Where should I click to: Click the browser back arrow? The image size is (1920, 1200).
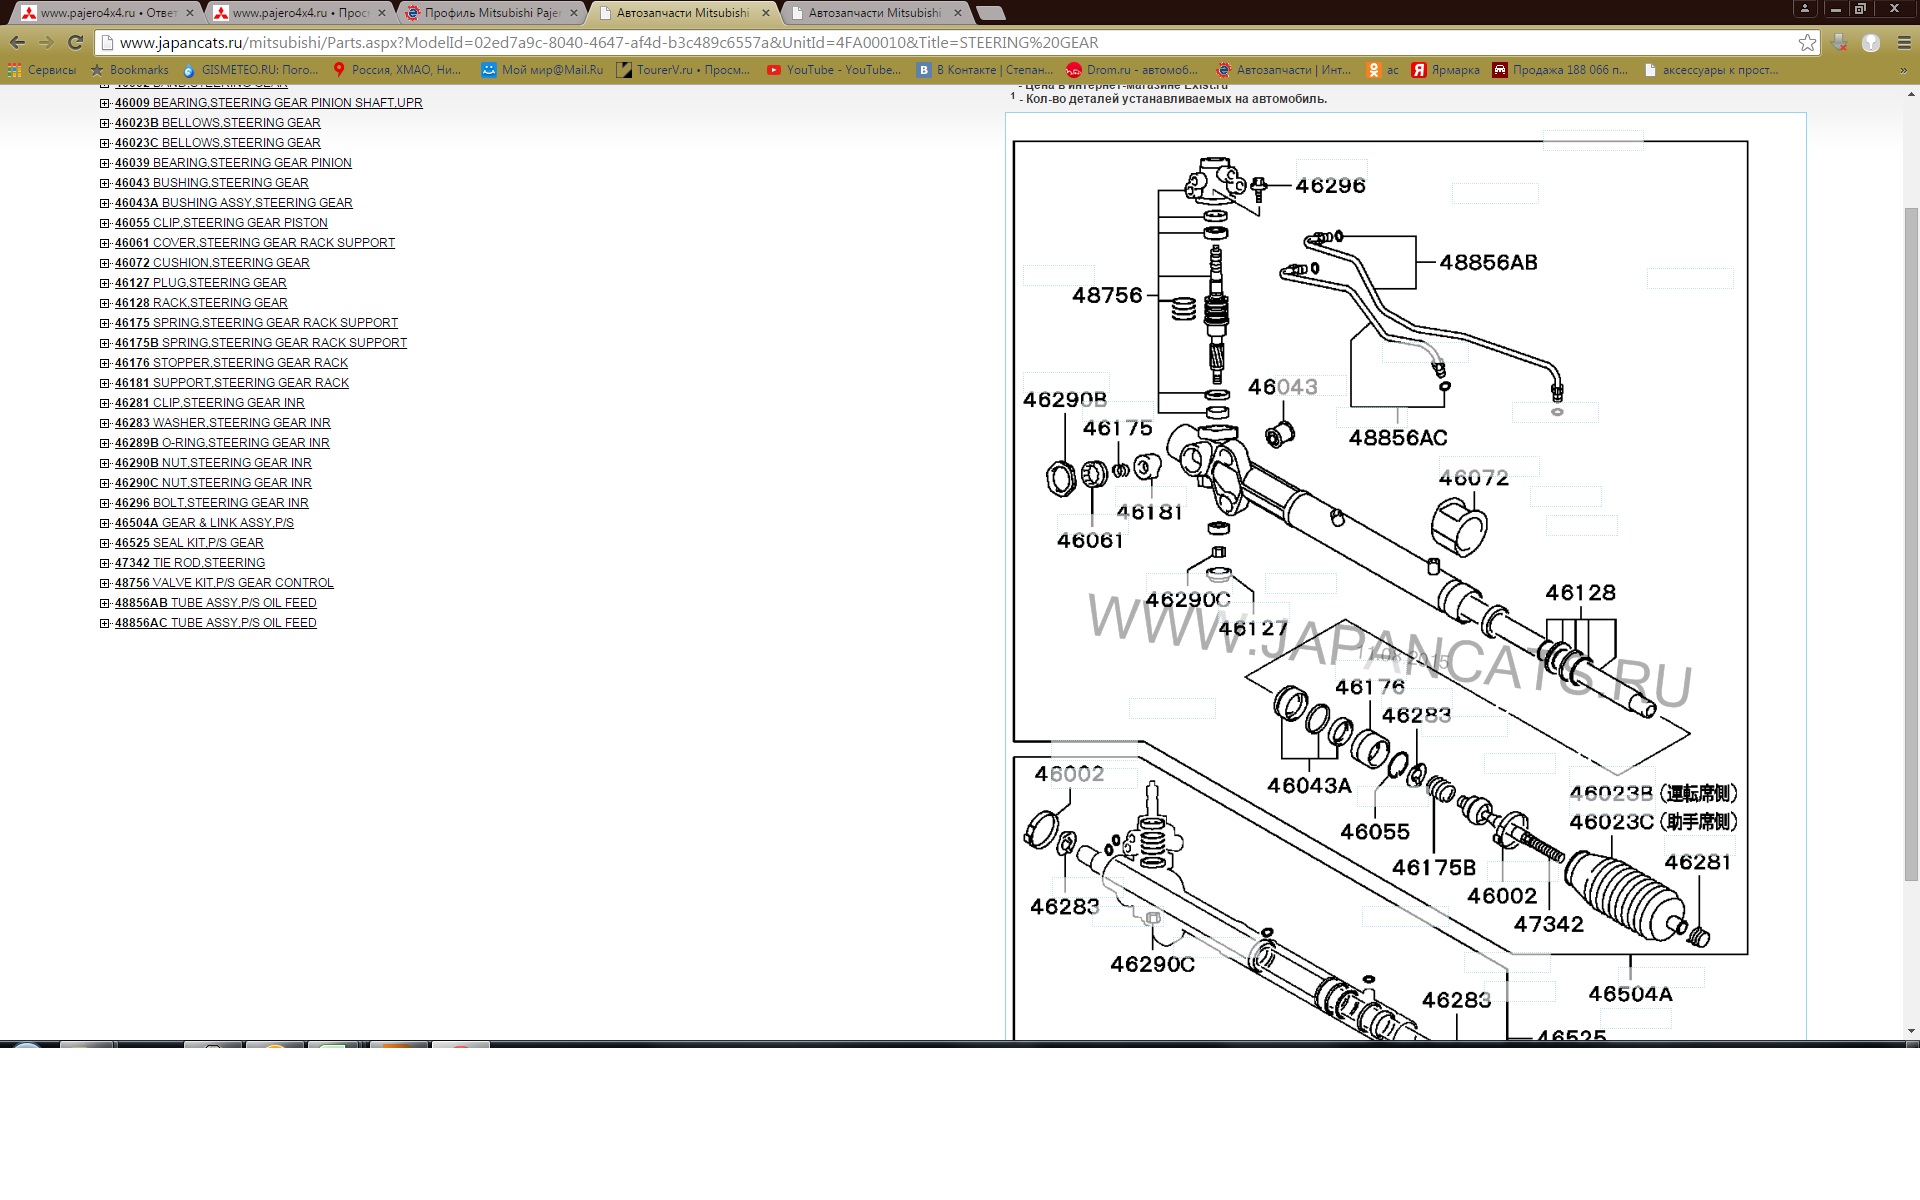pyautogui.click(x=17, y=43)
